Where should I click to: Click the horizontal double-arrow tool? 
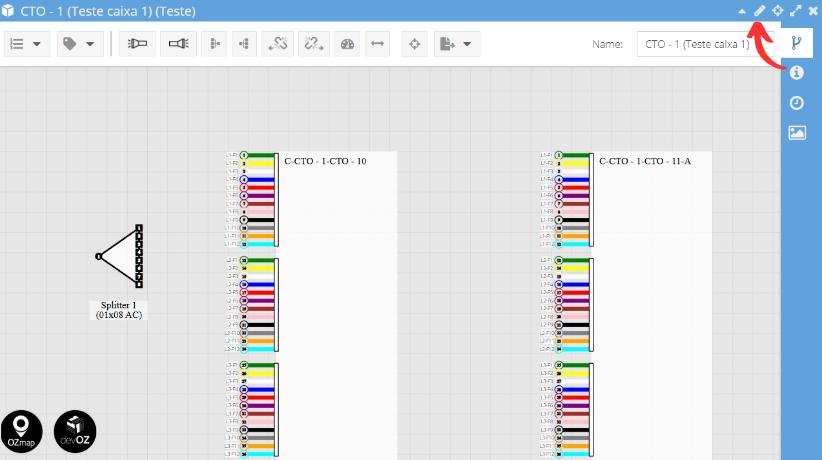[377, 44]
